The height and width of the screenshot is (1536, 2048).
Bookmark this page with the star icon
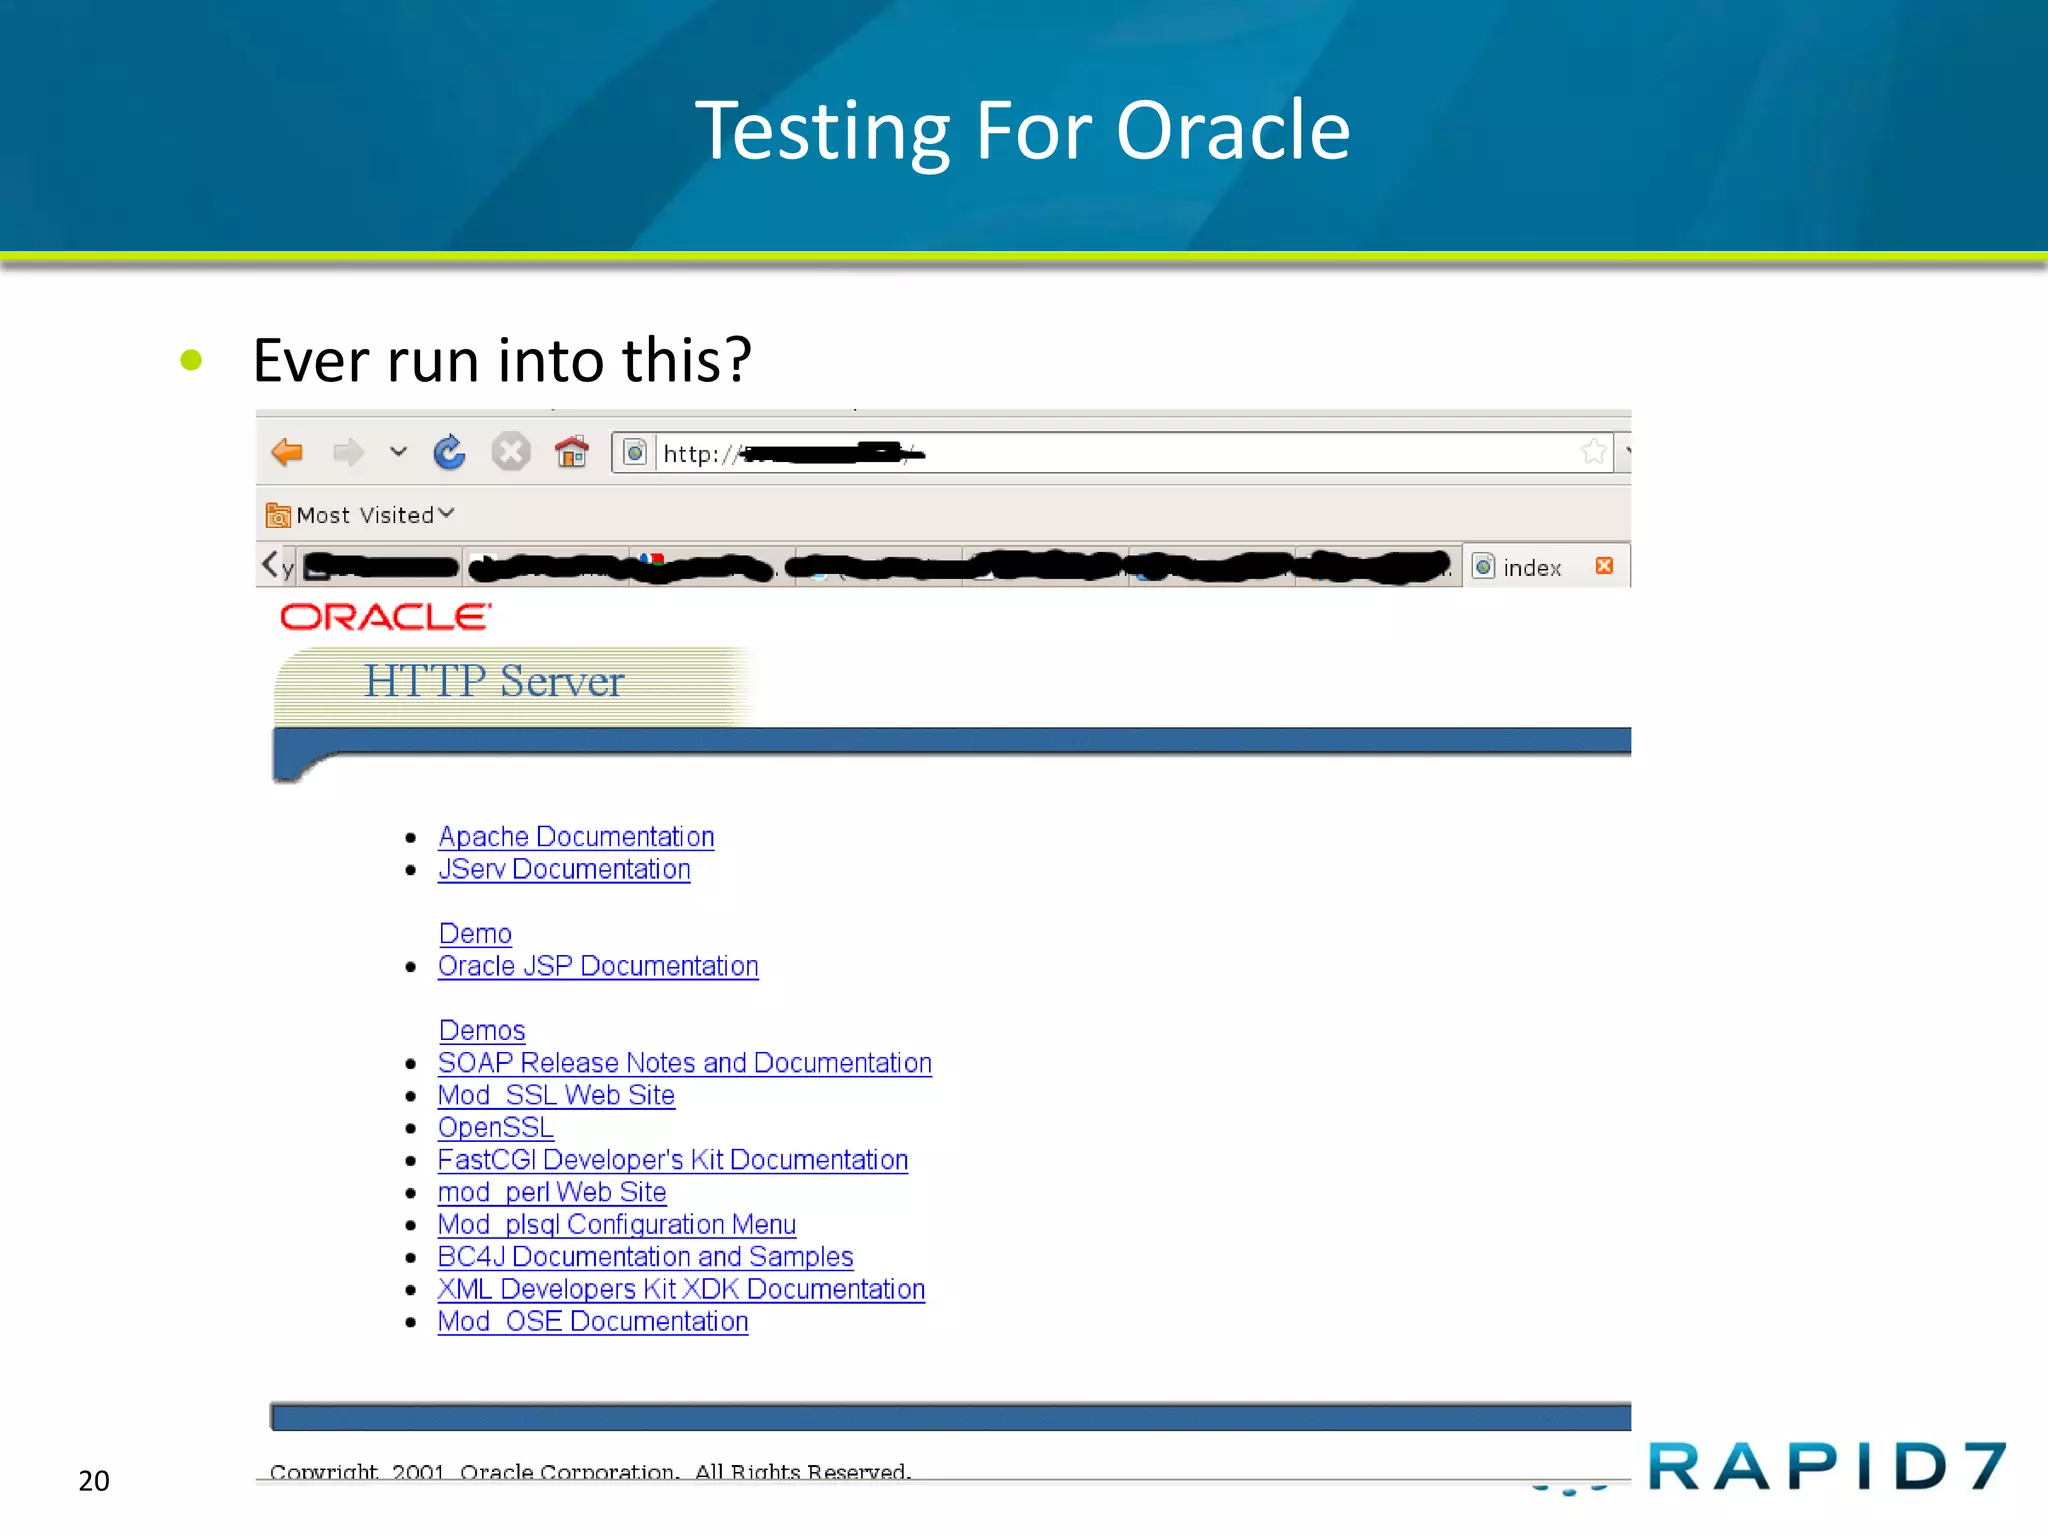coord(1594,452)
